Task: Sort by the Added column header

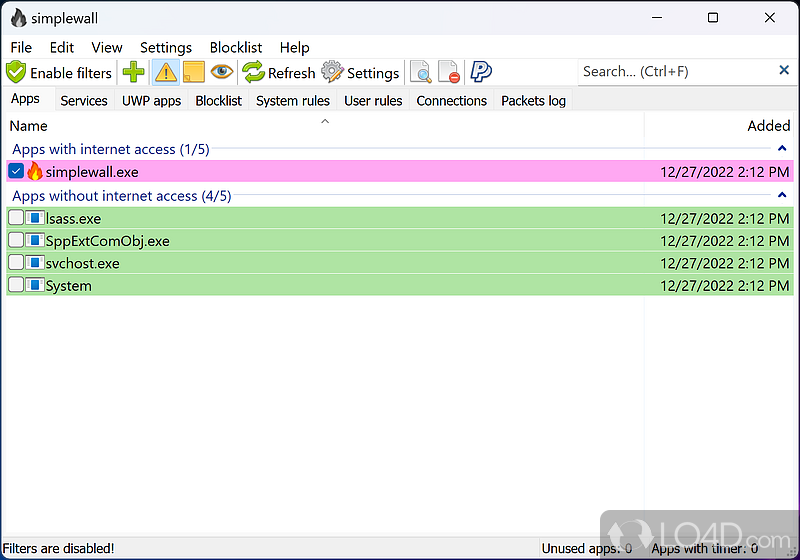Action: (x=719, y=125)
